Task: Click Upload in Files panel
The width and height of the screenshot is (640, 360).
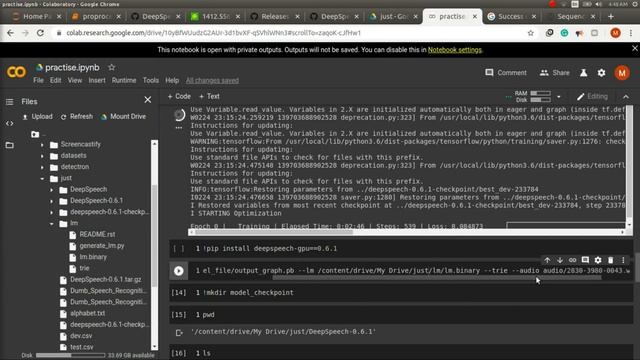Action: click(x=38, y=117)
